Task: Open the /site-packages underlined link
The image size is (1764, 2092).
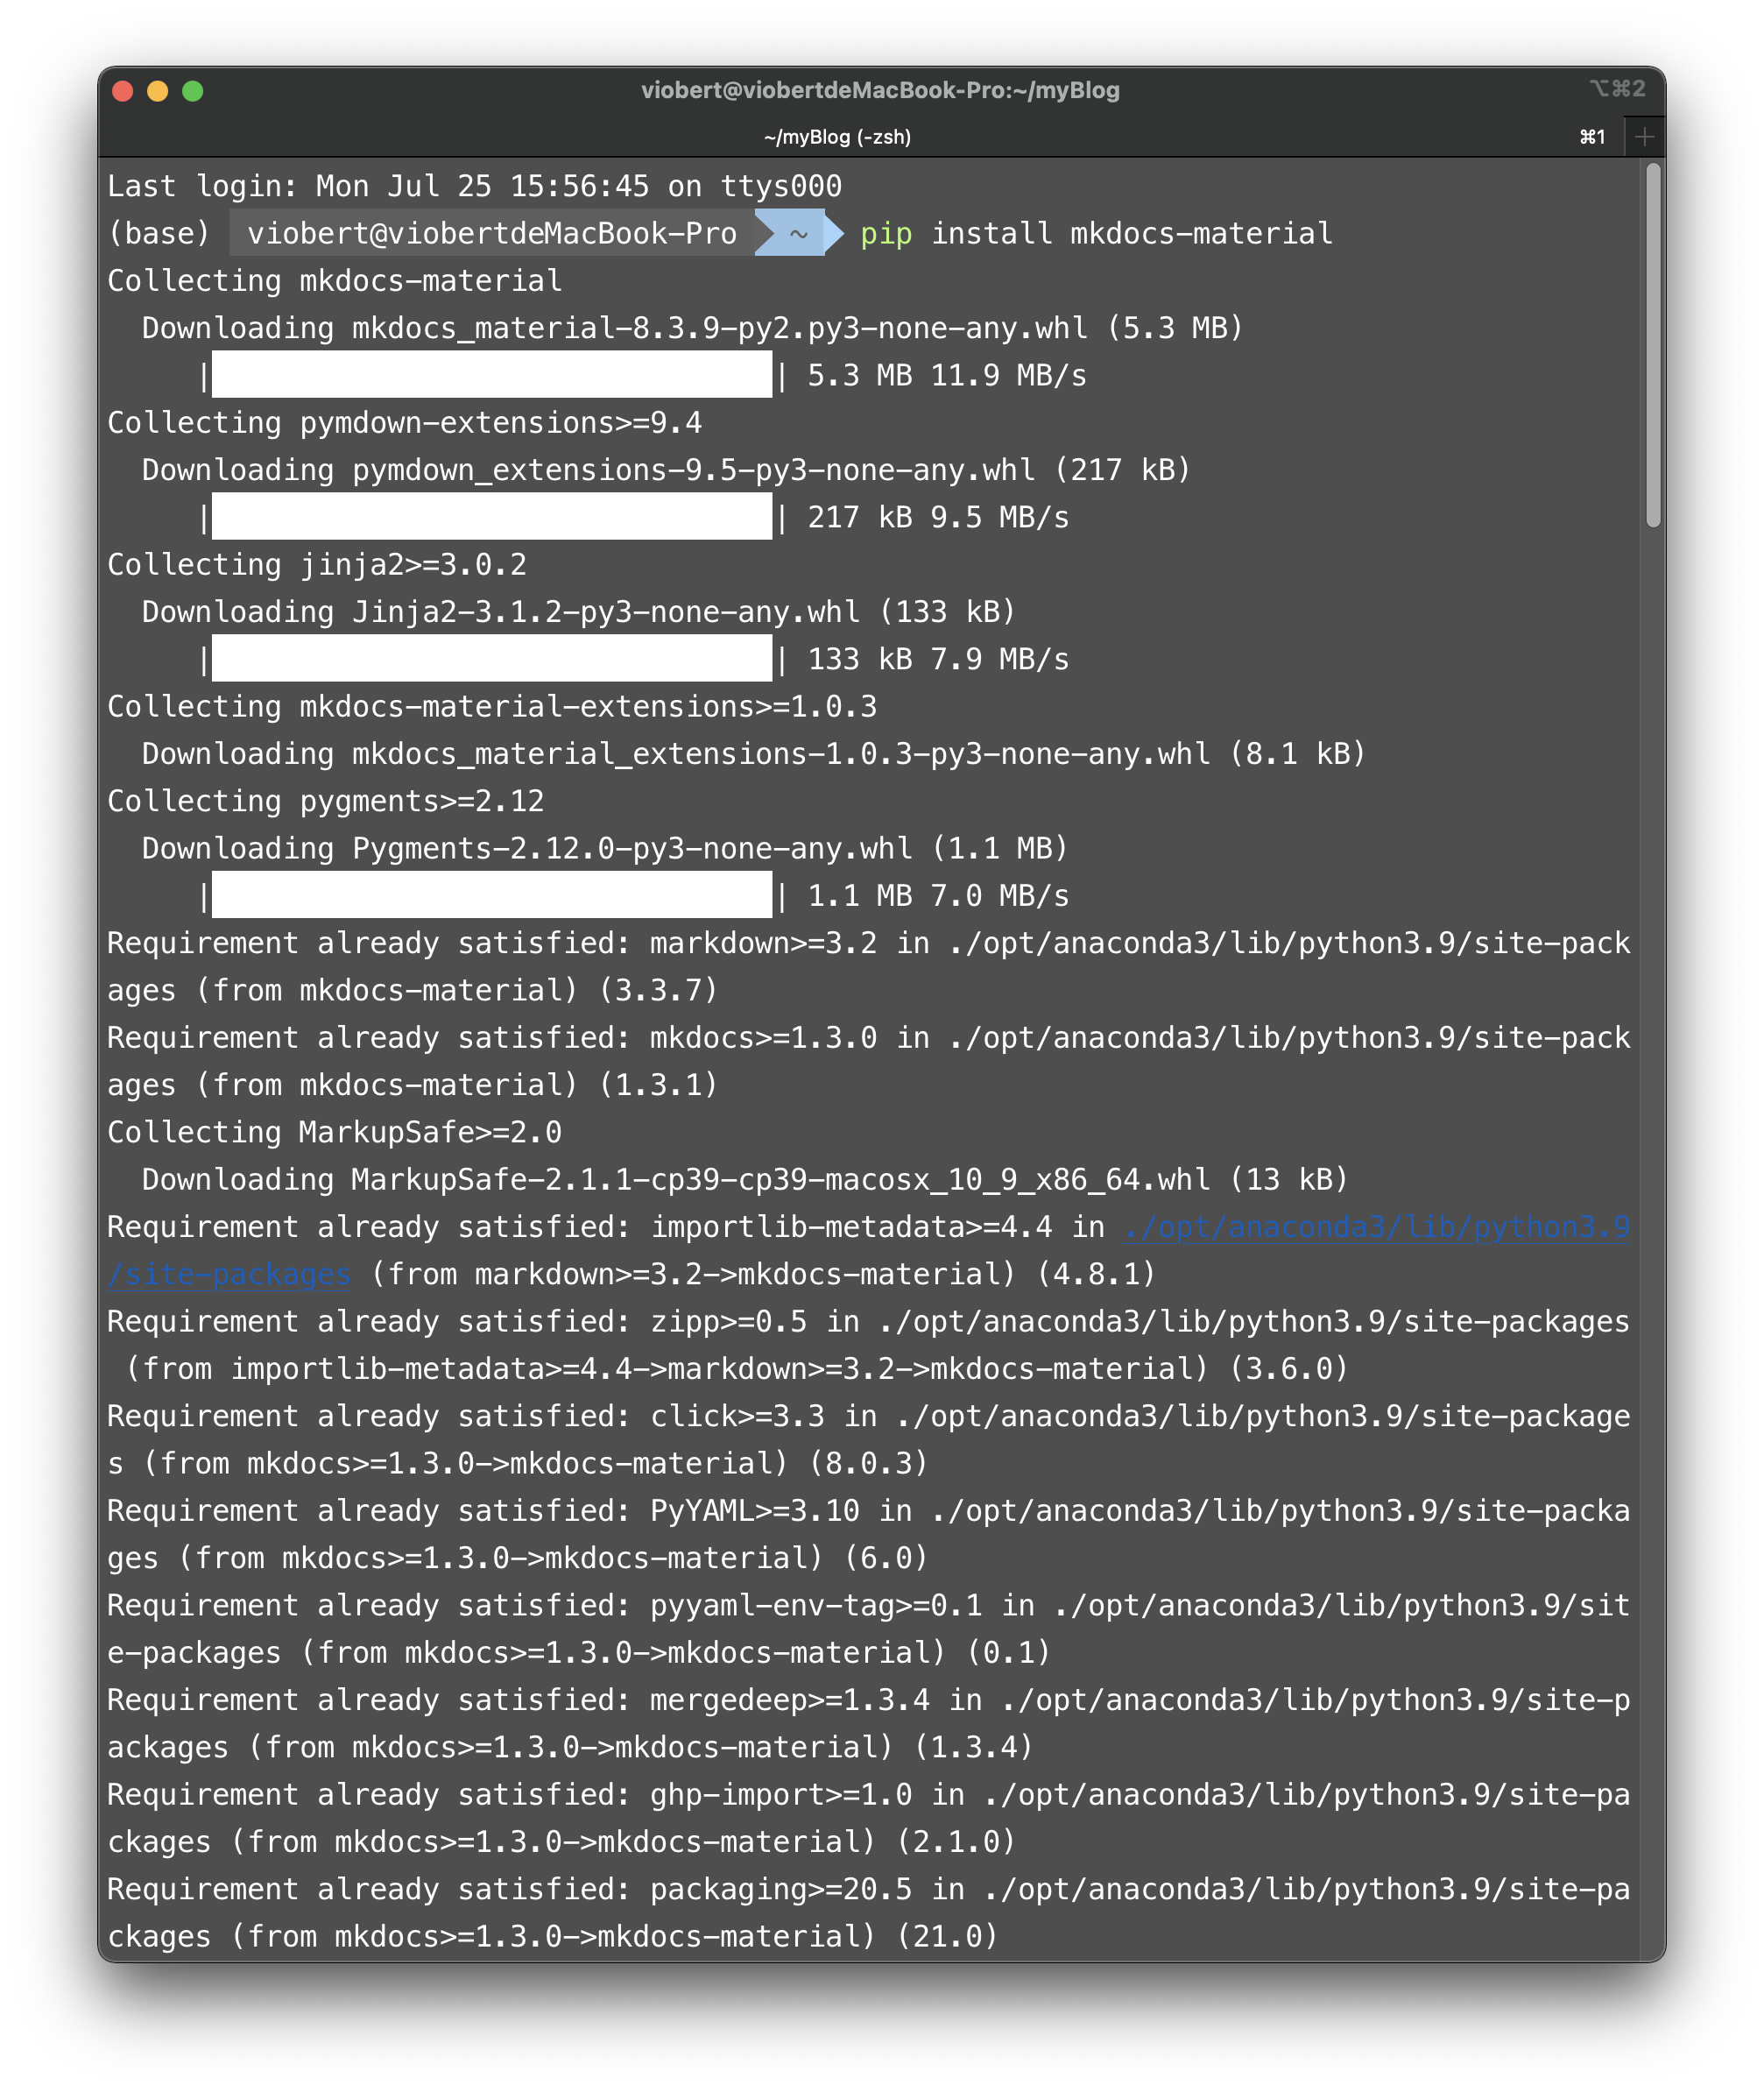Action: 229,1274
